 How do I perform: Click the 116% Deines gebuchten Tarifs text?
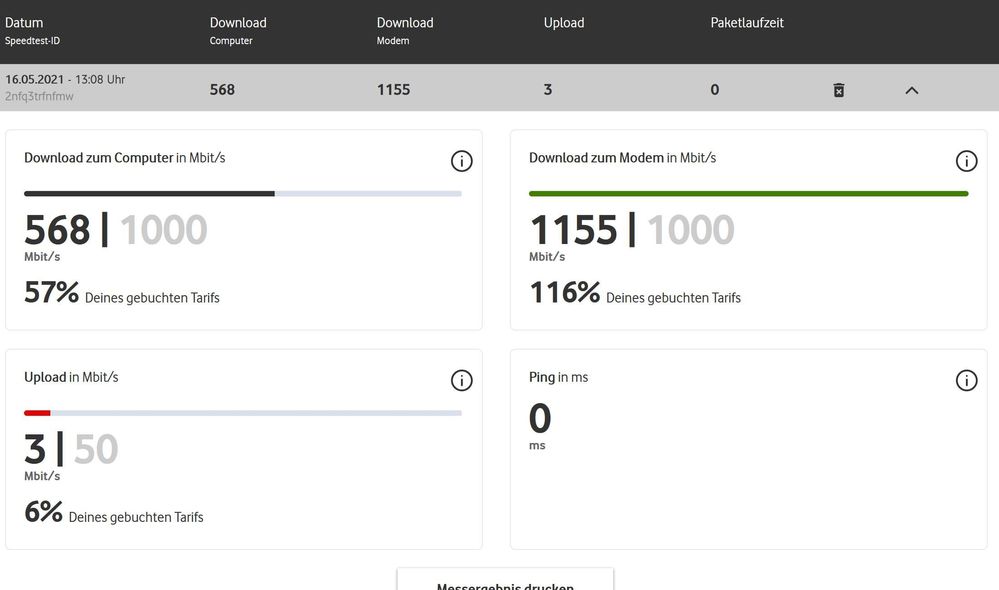point(635,294)
